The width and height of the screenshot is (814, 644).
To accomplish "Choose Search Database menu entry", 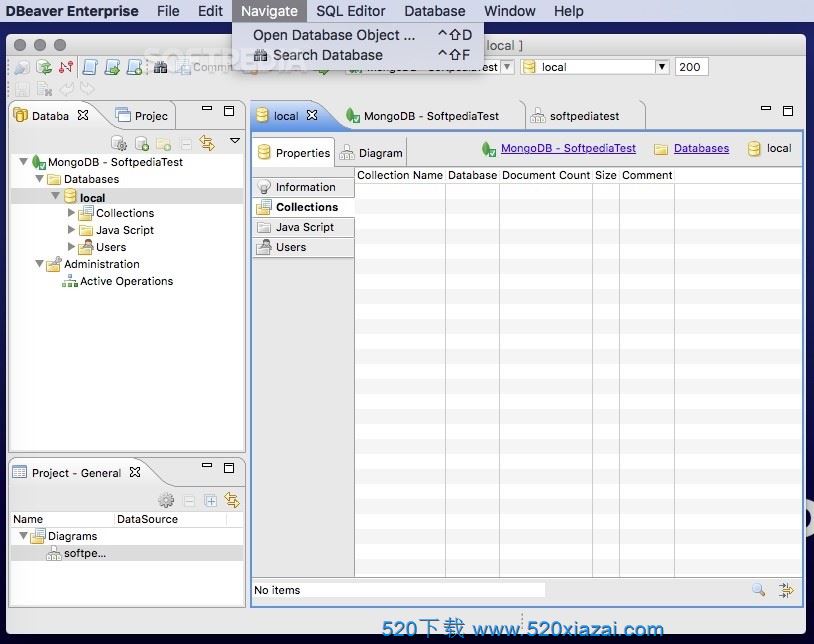I will pyautogui.click(x=358, y=54).
